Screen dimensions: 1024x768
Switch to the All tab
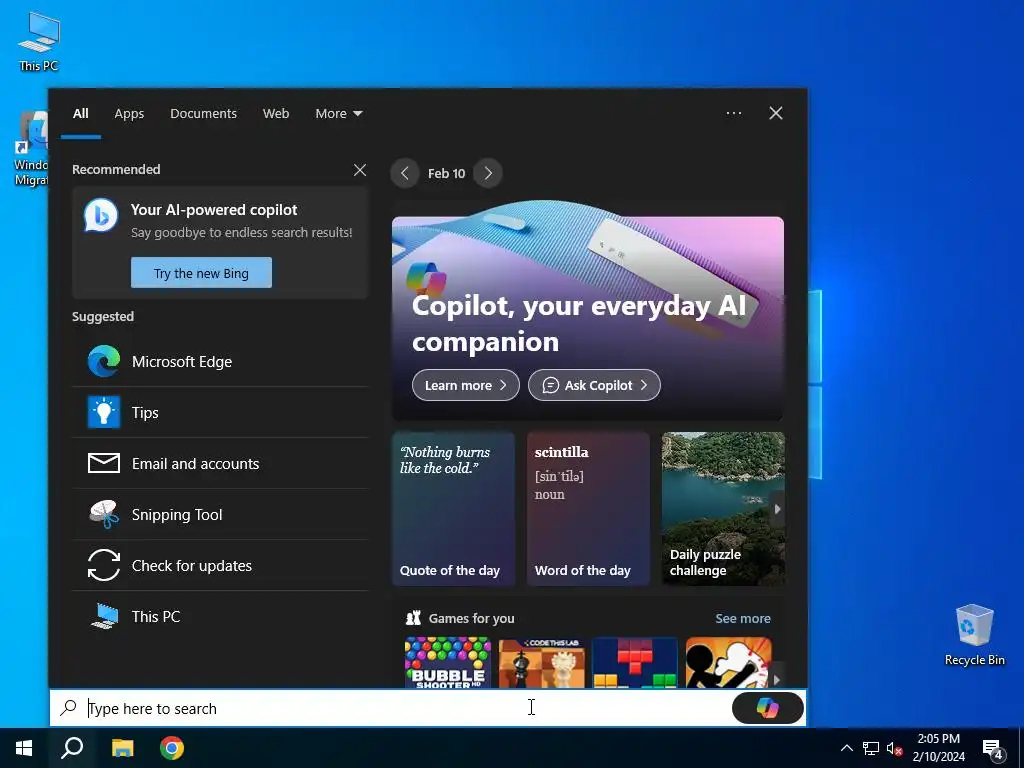coord(80,114)
